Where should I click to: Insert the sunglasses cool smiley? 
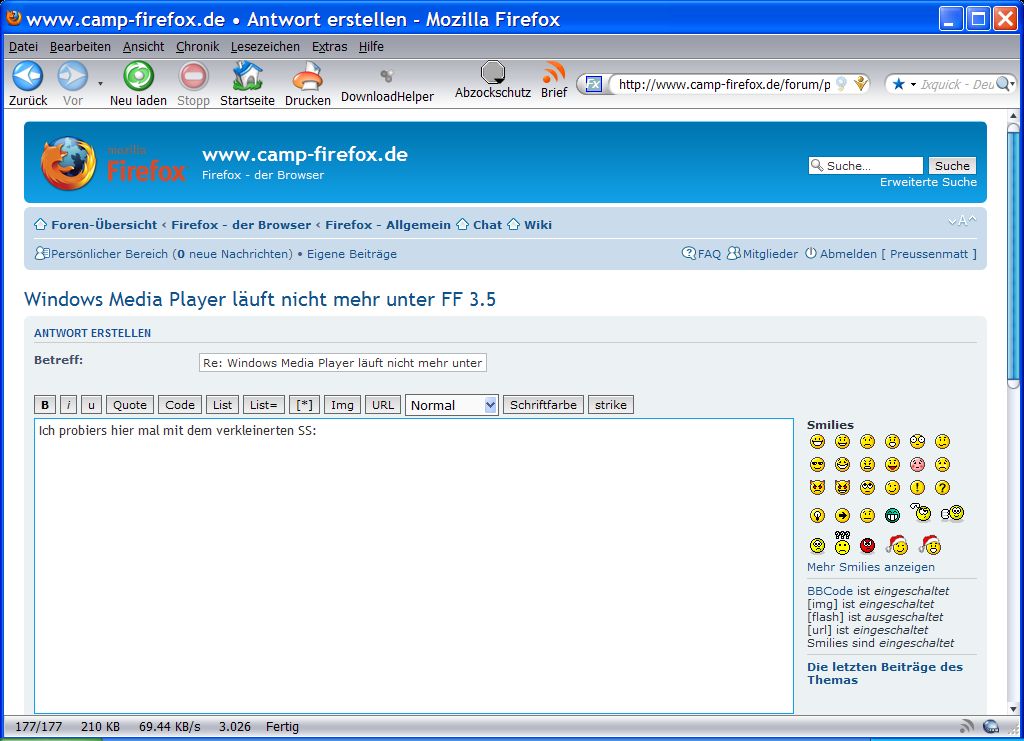pos(817,465)
